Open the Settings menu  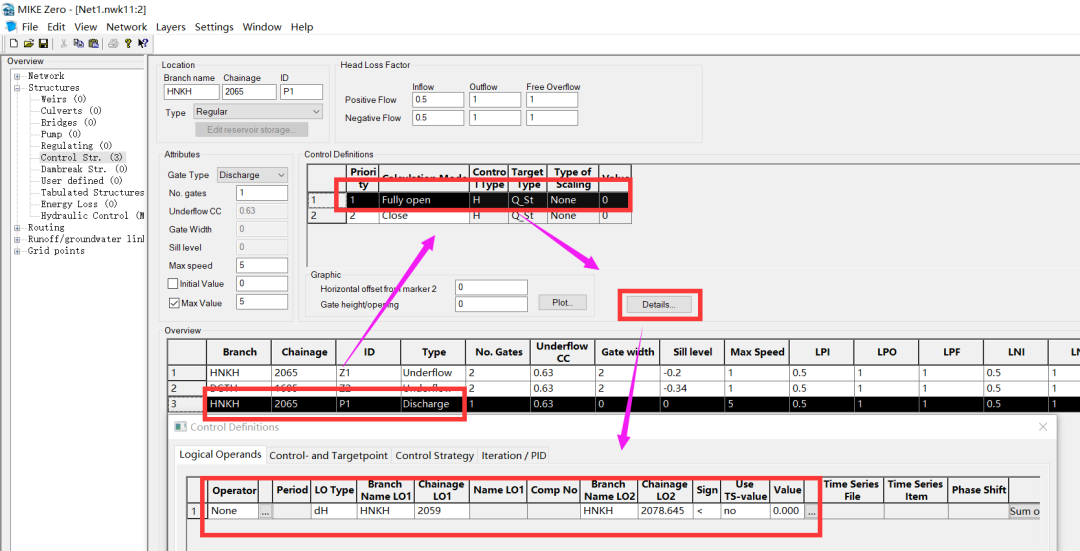(214, 27)
